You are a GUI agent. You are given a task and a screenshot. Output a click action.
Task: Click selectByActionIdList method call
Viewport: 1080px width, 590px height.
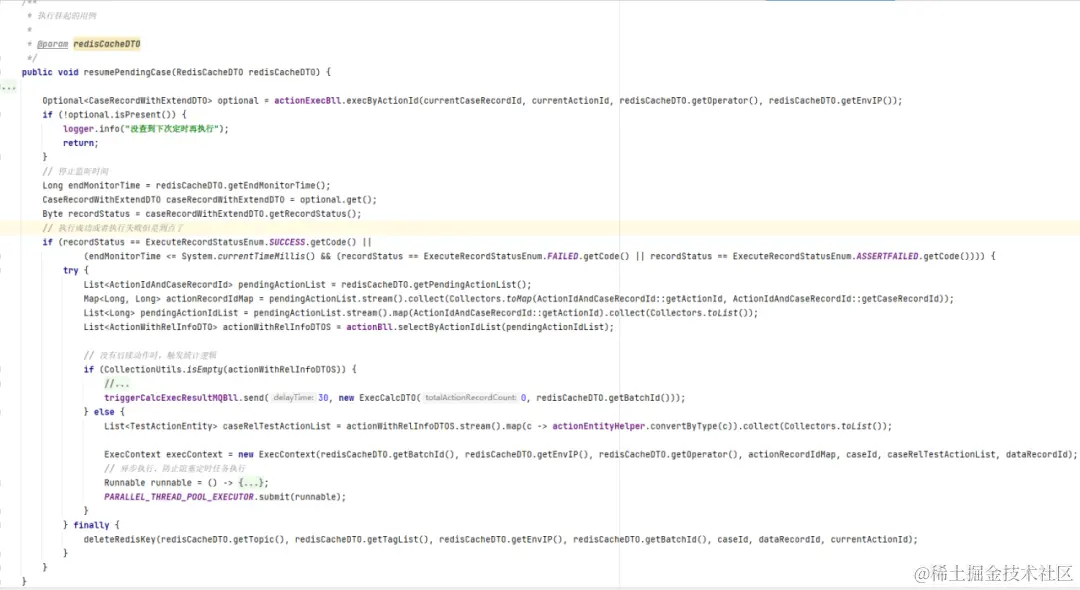click(x=449, y=328)
